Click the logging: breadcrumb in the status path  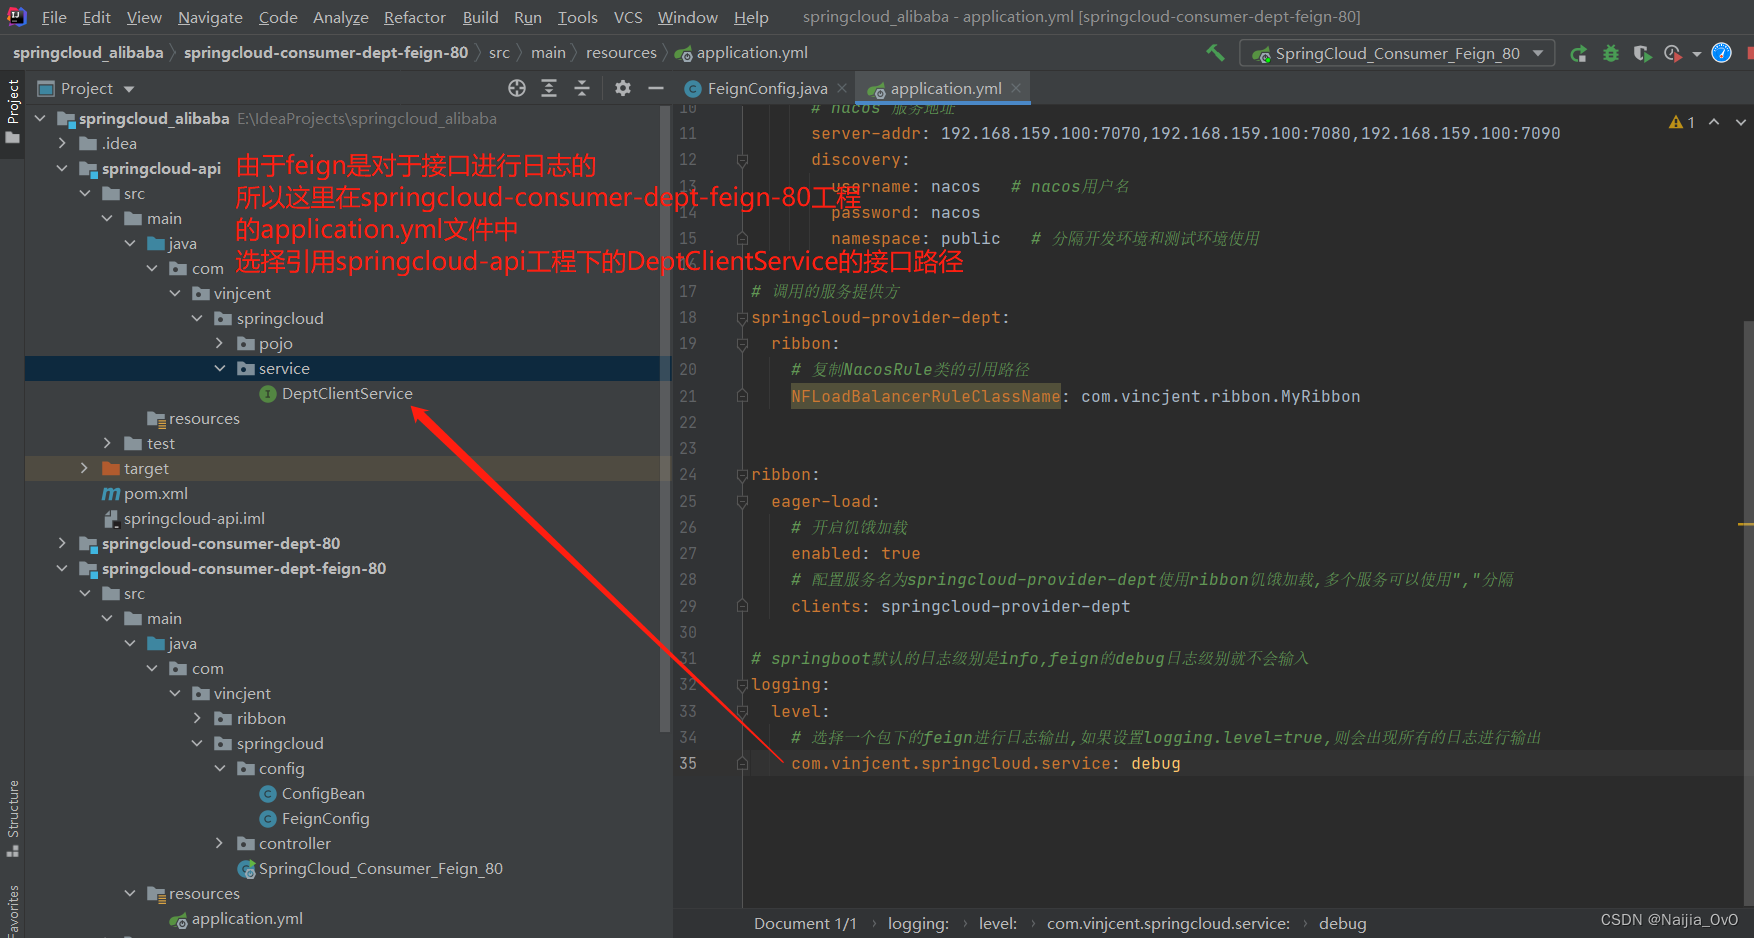click(918, 923)
